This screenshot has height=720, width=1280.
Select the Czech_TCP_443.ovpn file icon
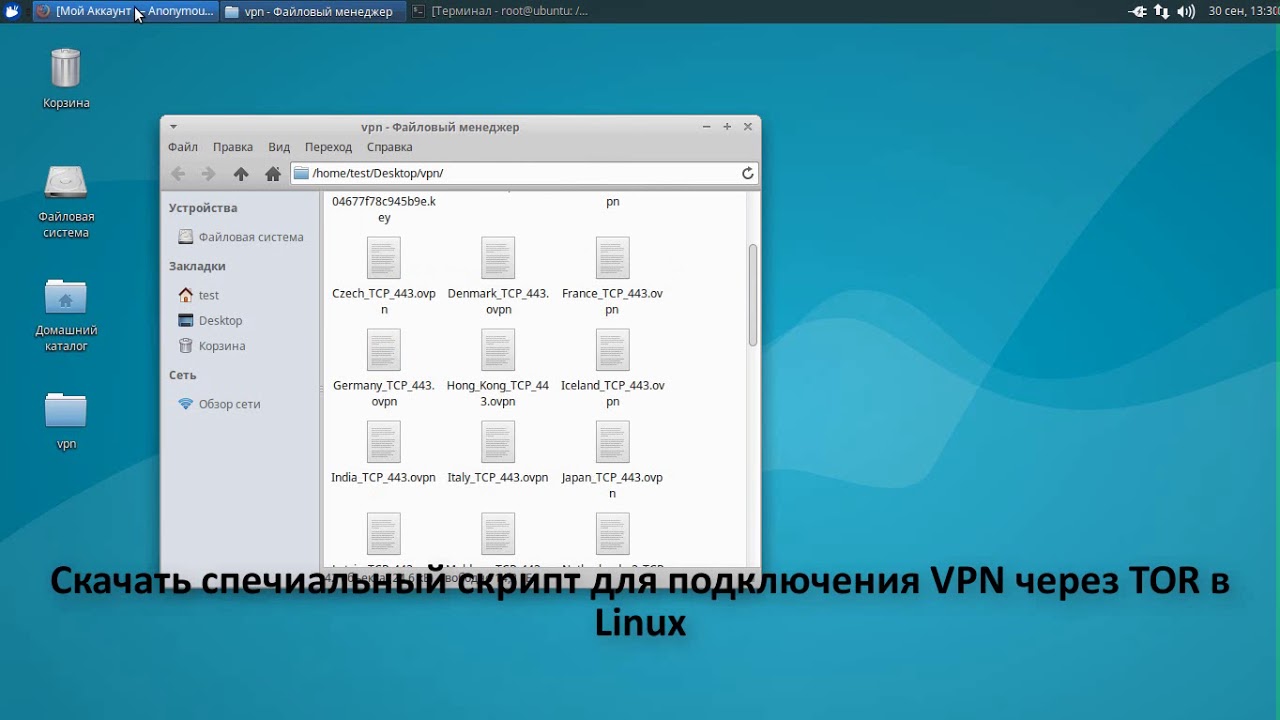384,258
